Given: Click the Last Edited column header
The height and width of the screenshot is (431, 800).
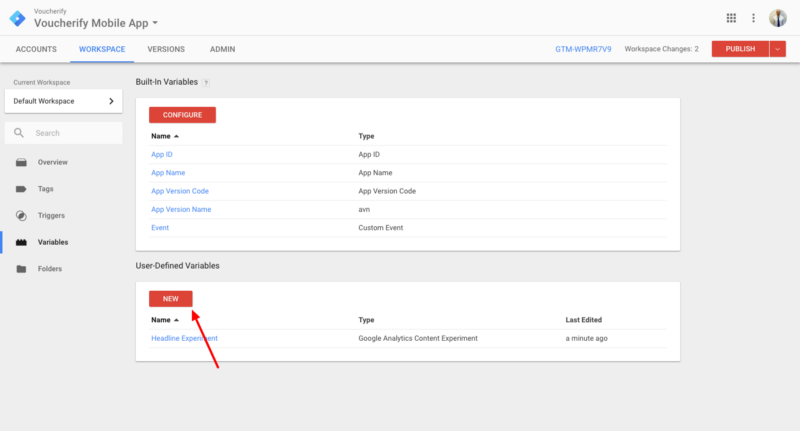Looking at the screenshot, I should 583,320.
